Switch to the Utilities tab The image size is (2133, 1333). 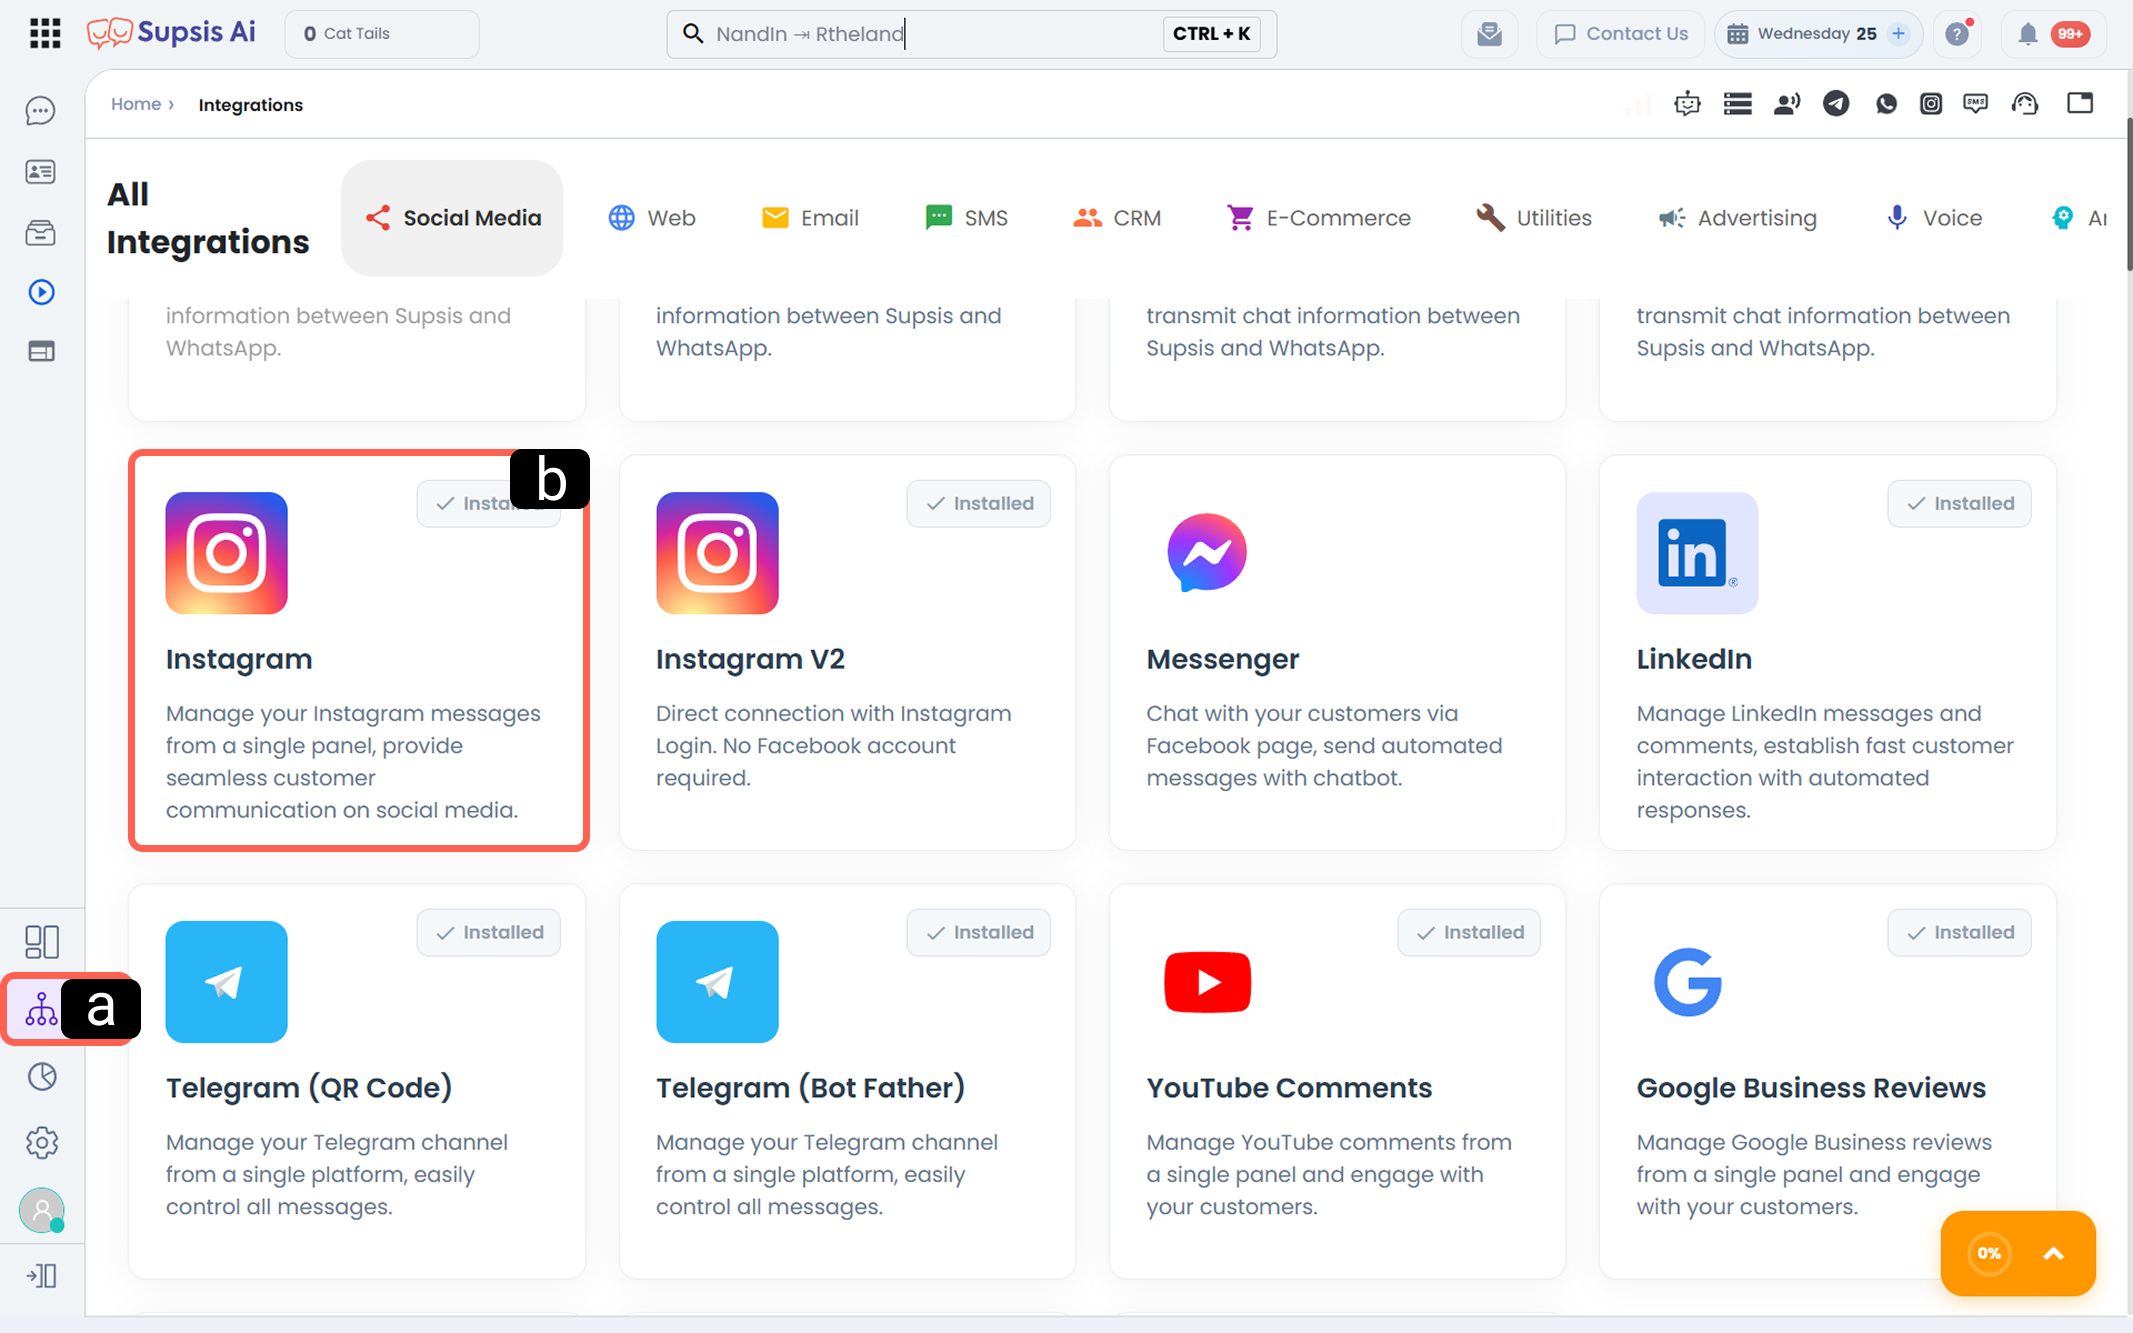[1534, 218]
